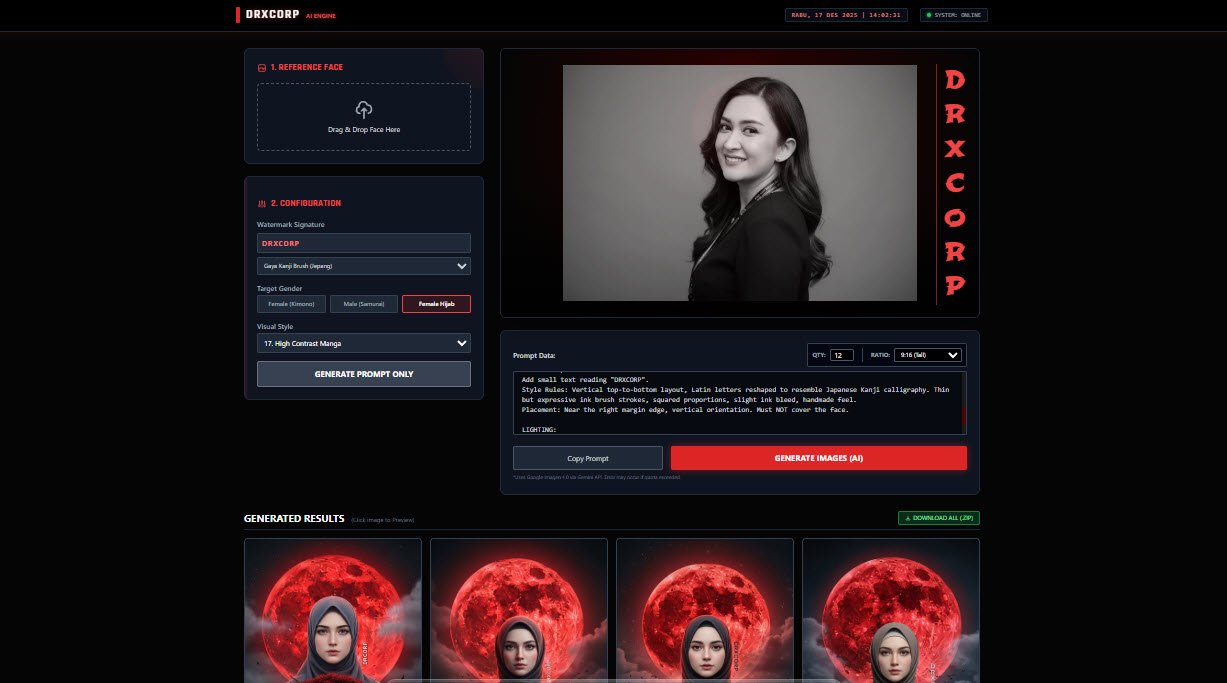The height and width of the screenshot is (683, 1227).
Task: Click the Watermark Signature field containing DRXCORP
Action: pos(364,243)
